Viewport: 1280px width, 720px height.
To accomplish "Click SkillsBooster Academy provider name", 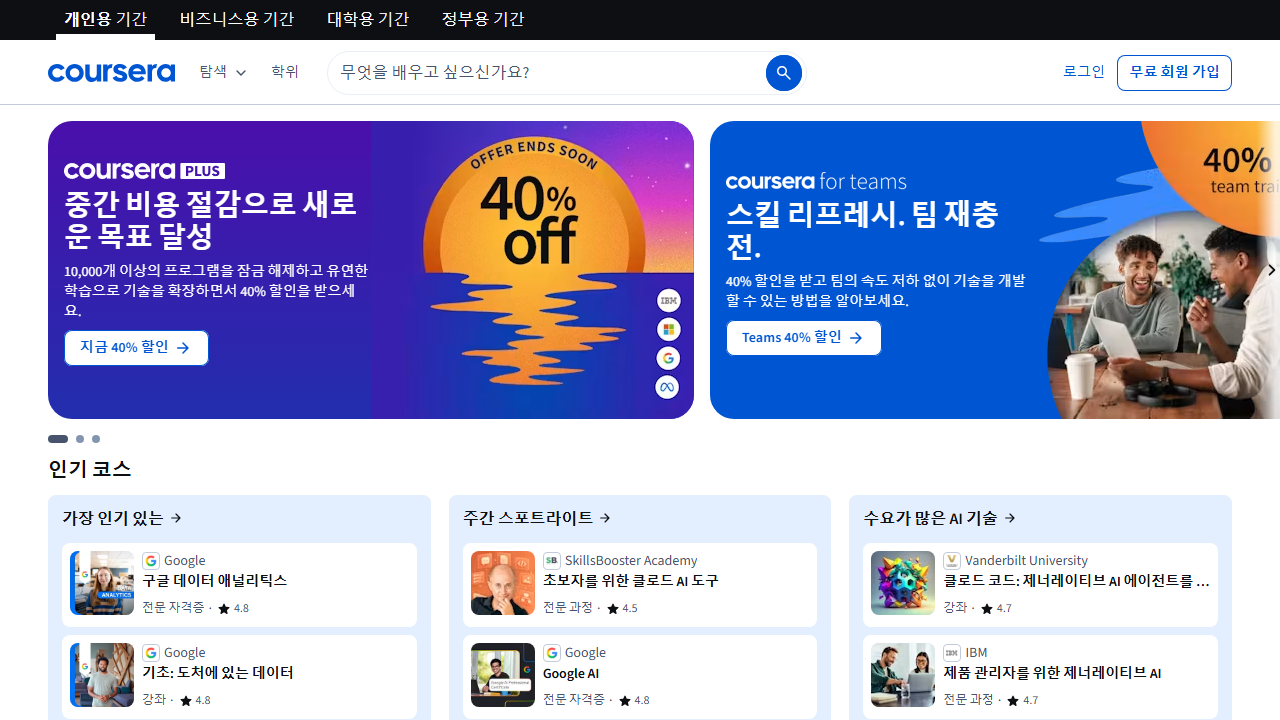I will click(x=631, y=561).
